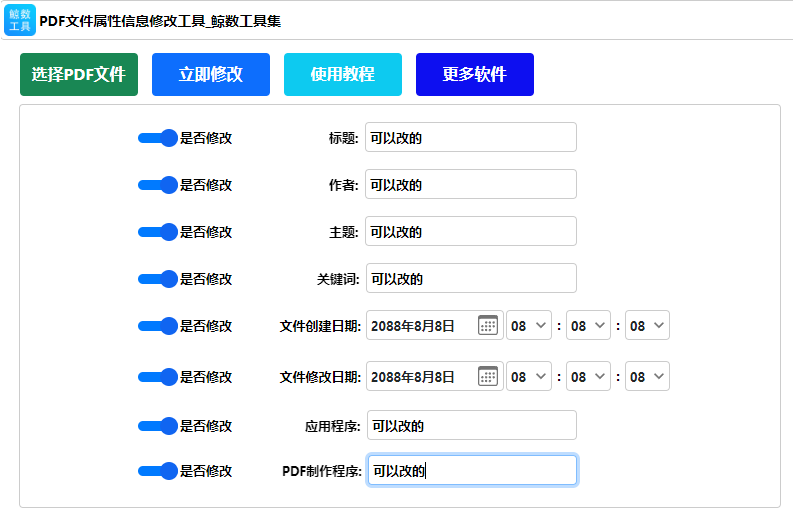Click 选择PDF文件 button
Viewport: 800px width, 515px height.
pyautogui.click(x=79, y=75)
